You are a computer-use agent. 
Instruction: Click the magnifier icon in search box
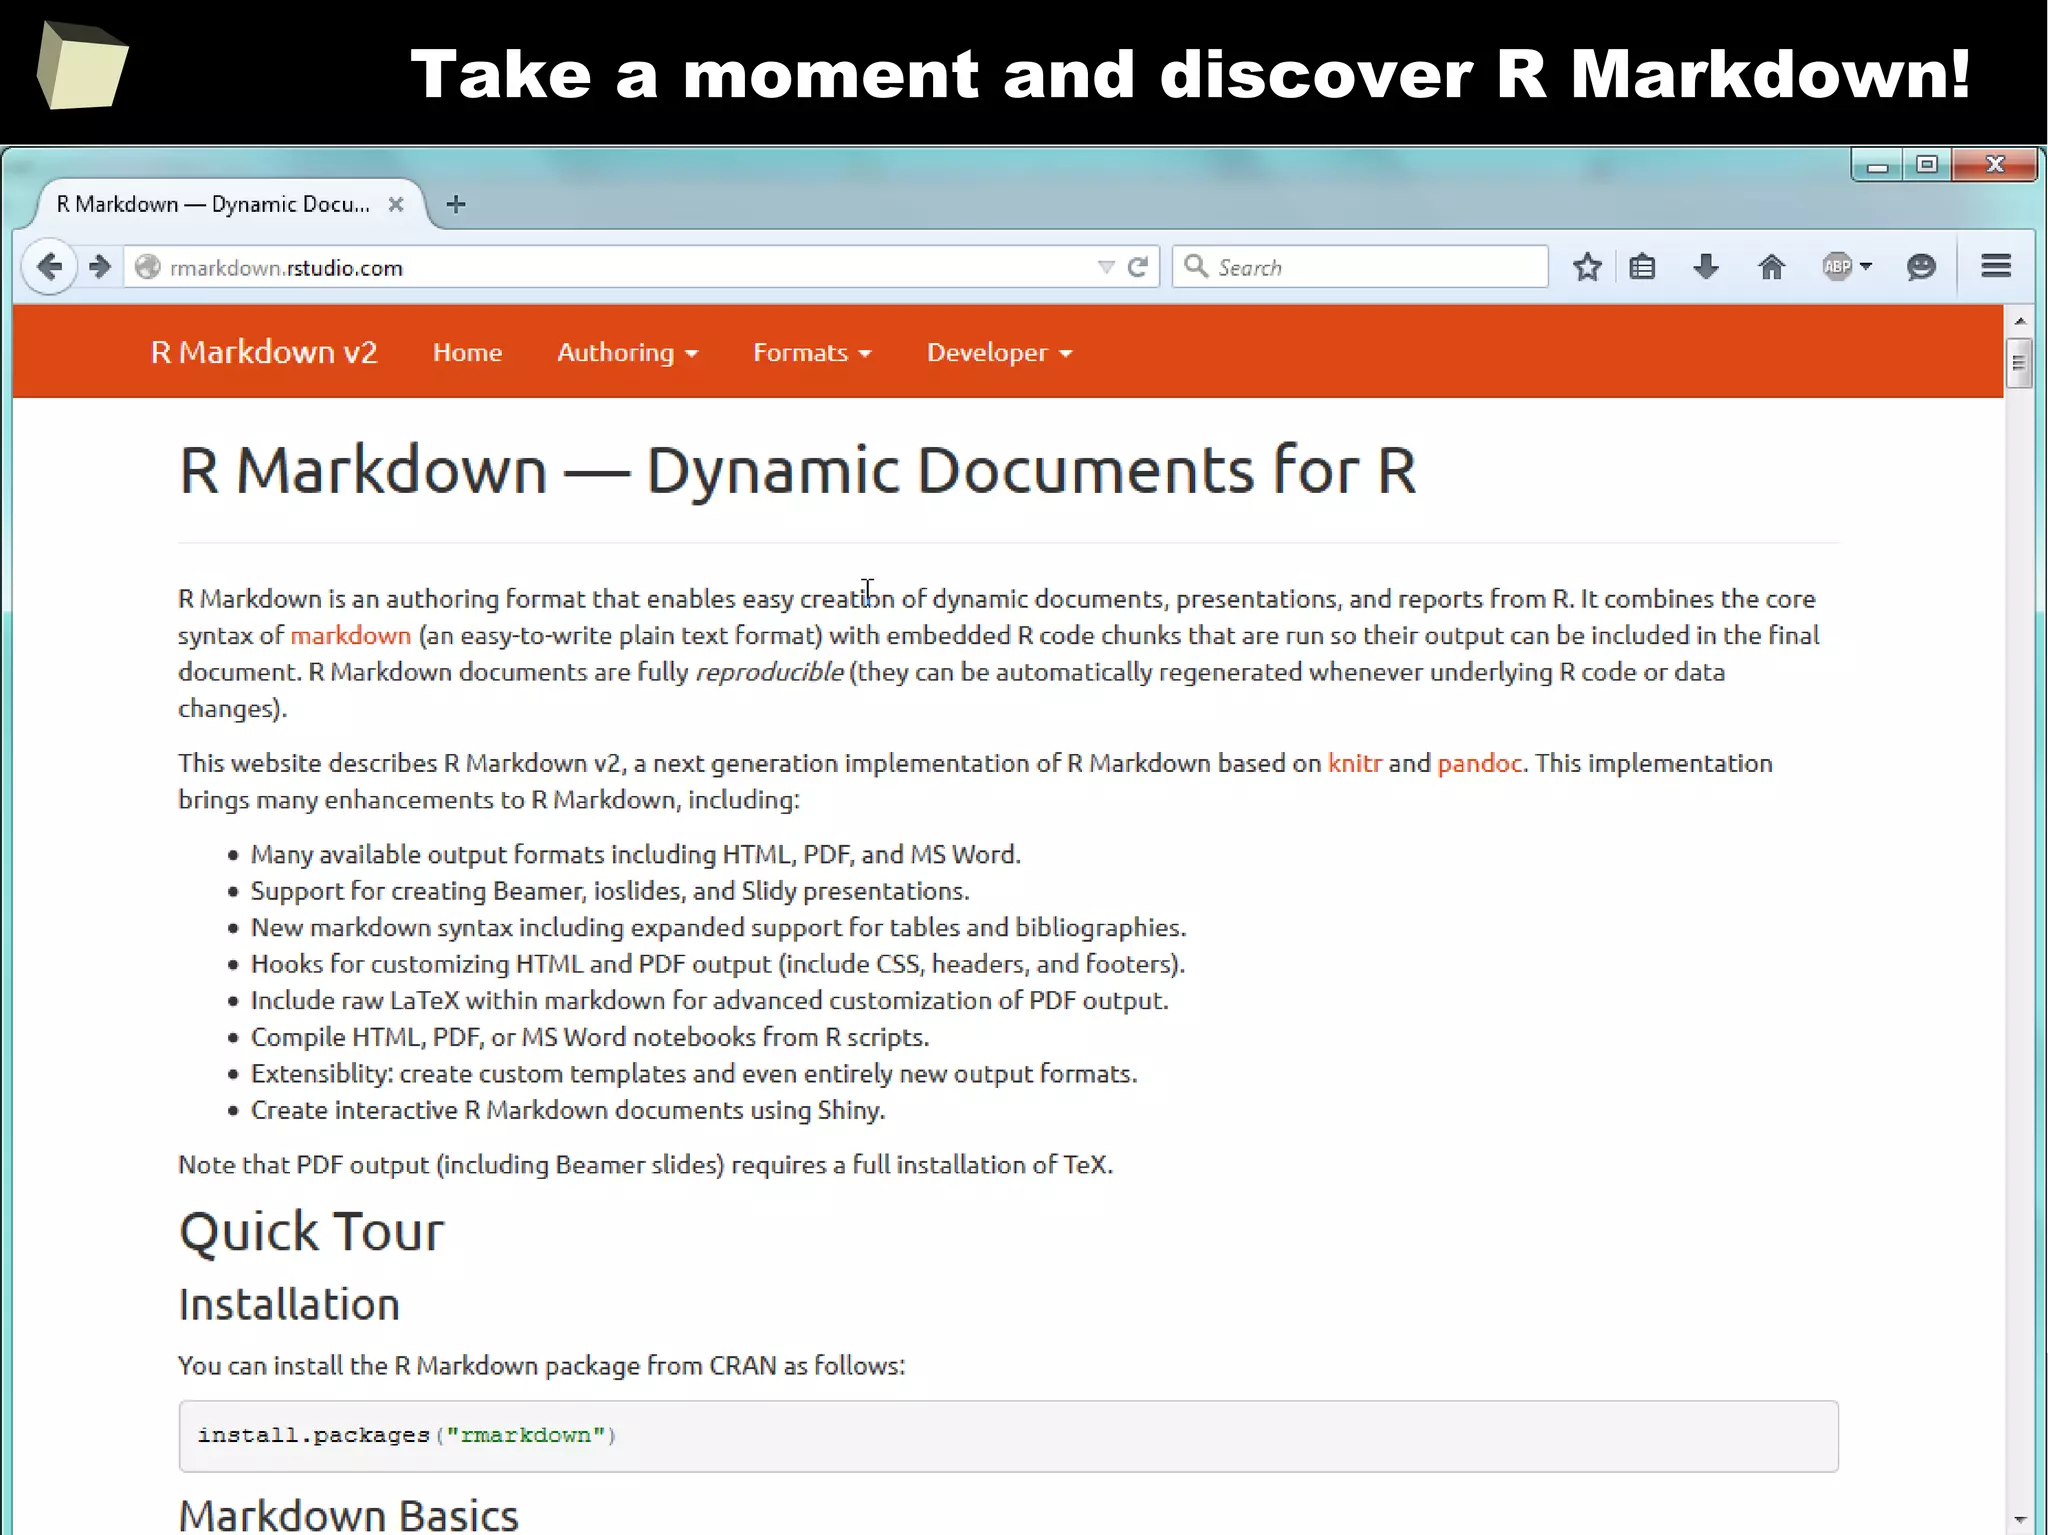click(1196, 266)
